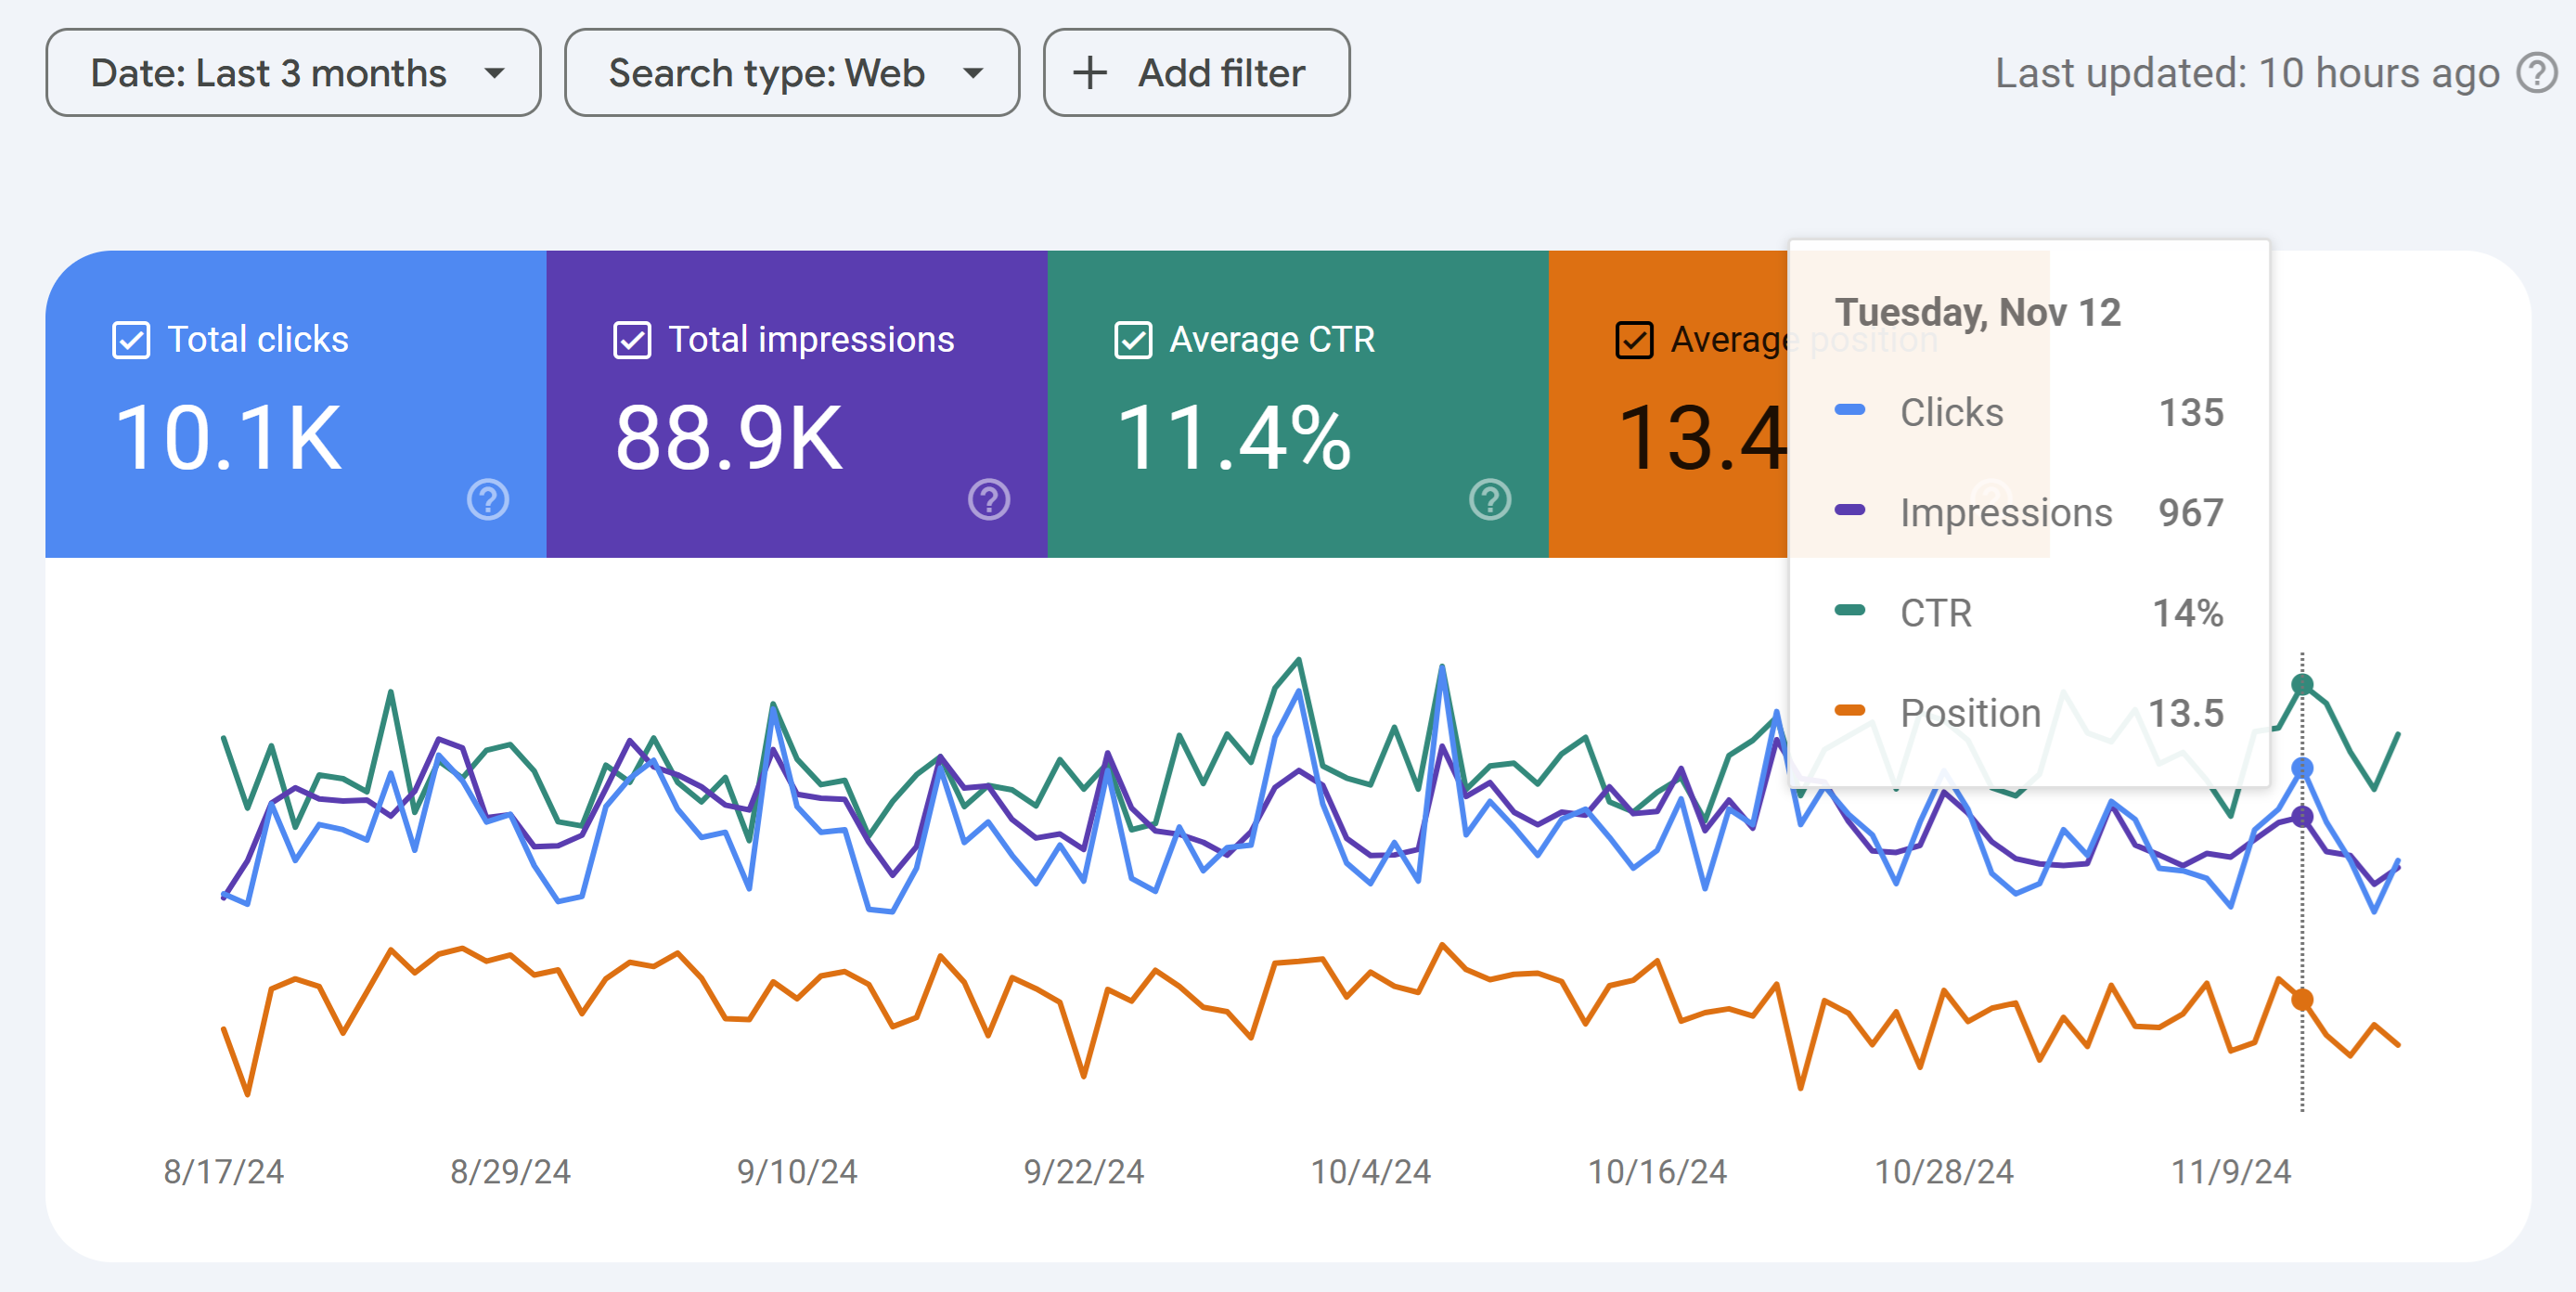Viewport: 2576px width, 1292px height.
Task: Open help icon in Total impressions card
Action: [x=989, y=499]
